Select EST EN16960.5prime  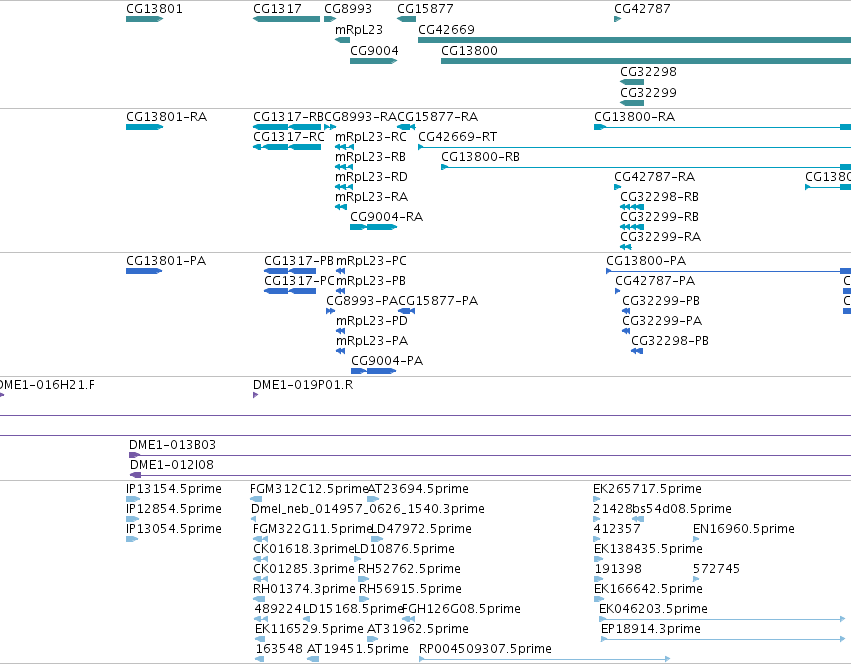pyautogui.click(x=744, y=529)
